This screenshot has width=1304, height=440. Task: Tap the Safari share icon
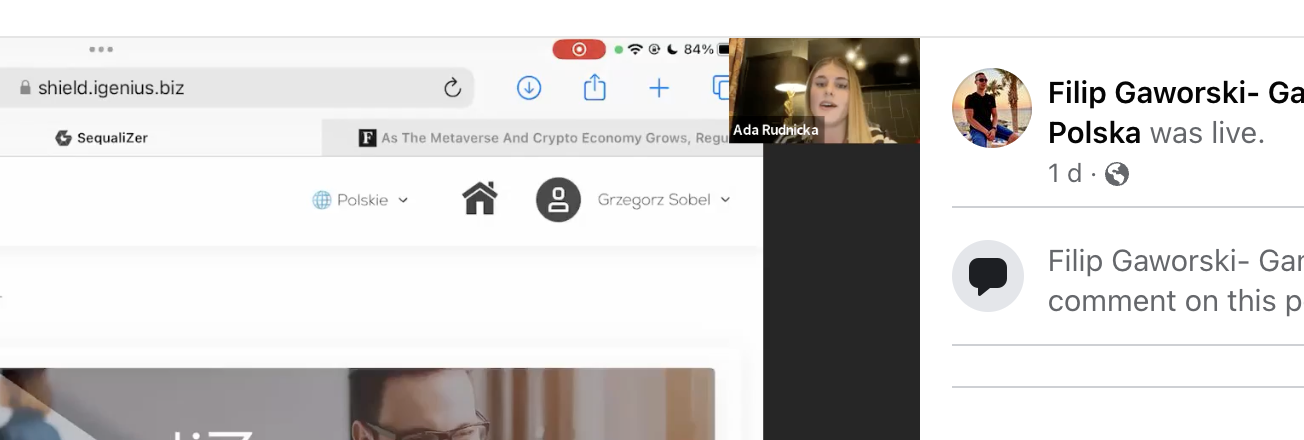click(595, 87)
